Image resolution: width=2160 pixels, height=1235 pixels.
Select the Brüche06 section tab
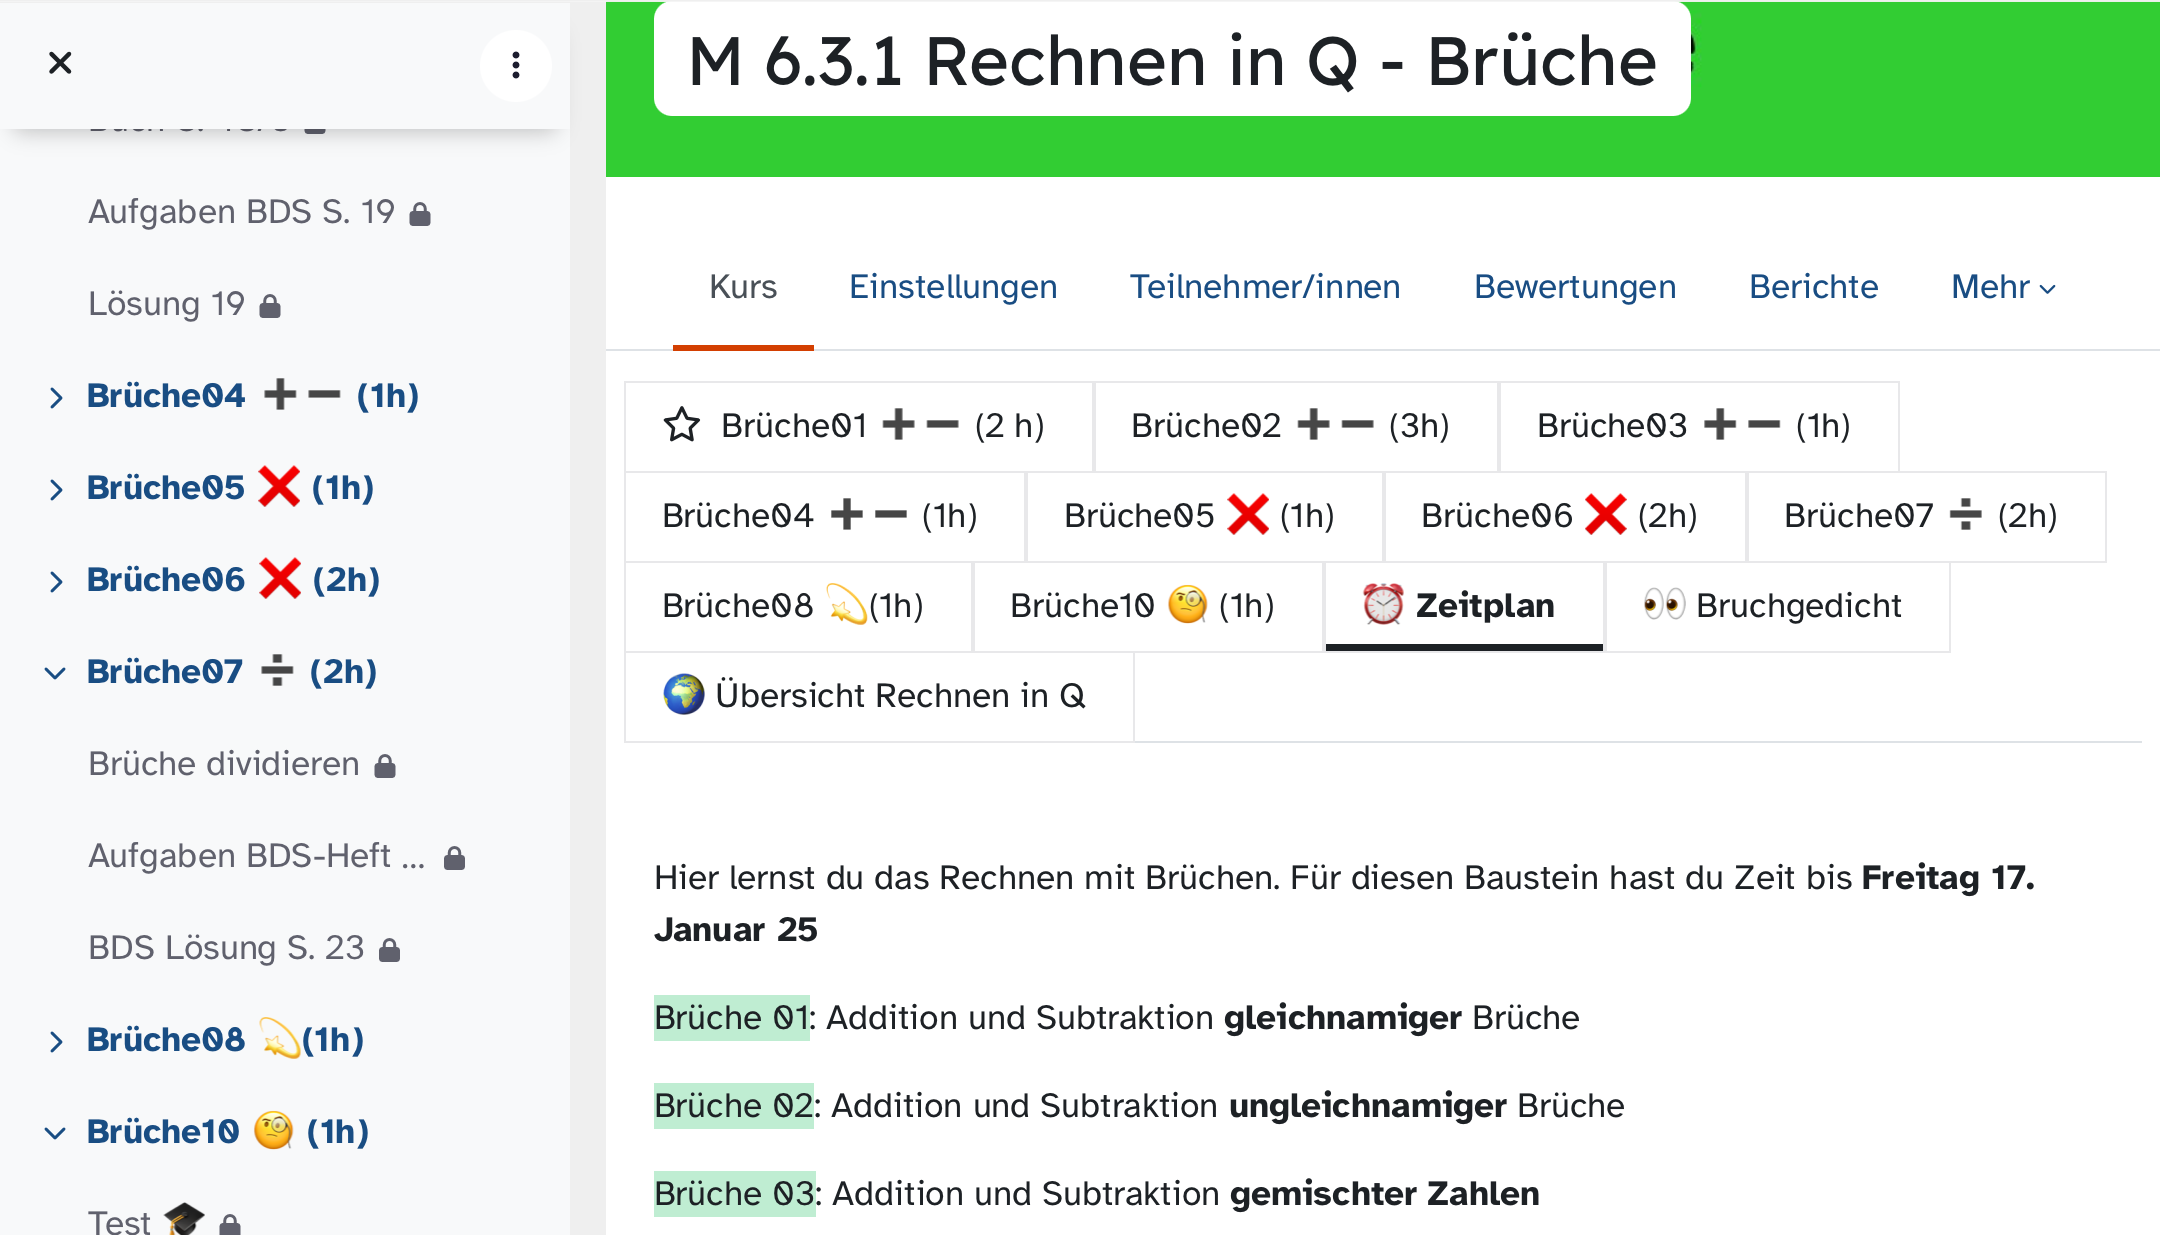(1560, 516)
